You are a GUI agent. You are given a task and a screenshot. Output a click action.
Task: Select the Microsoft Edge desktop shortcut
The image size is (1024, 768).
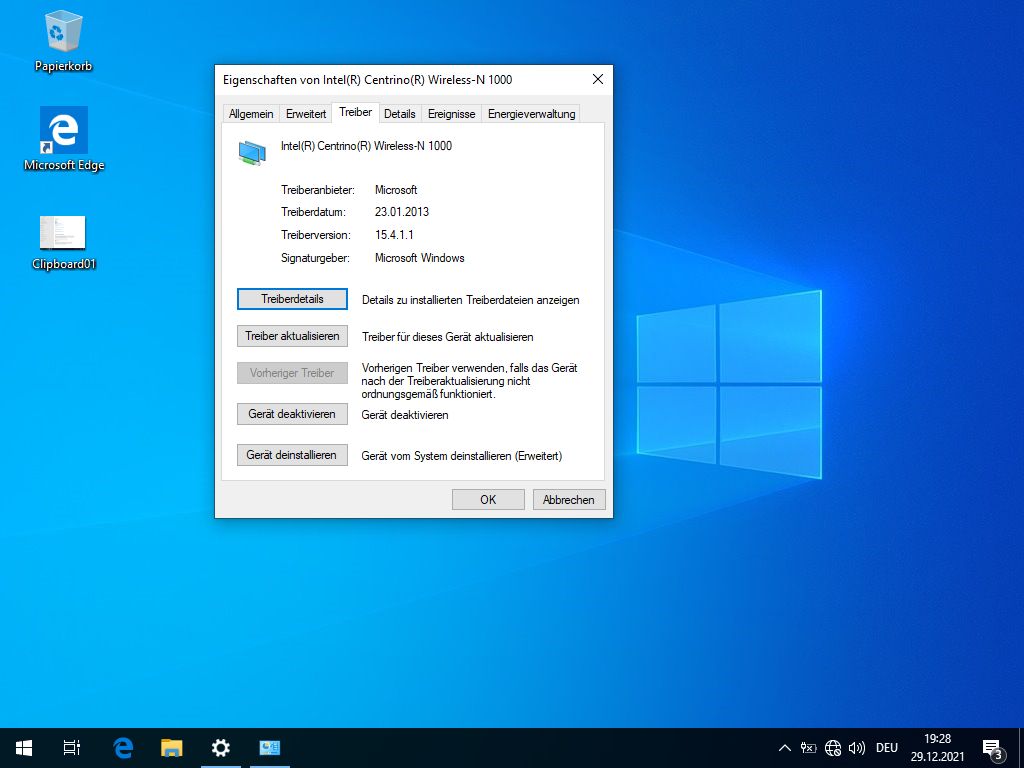click(64, 139)
